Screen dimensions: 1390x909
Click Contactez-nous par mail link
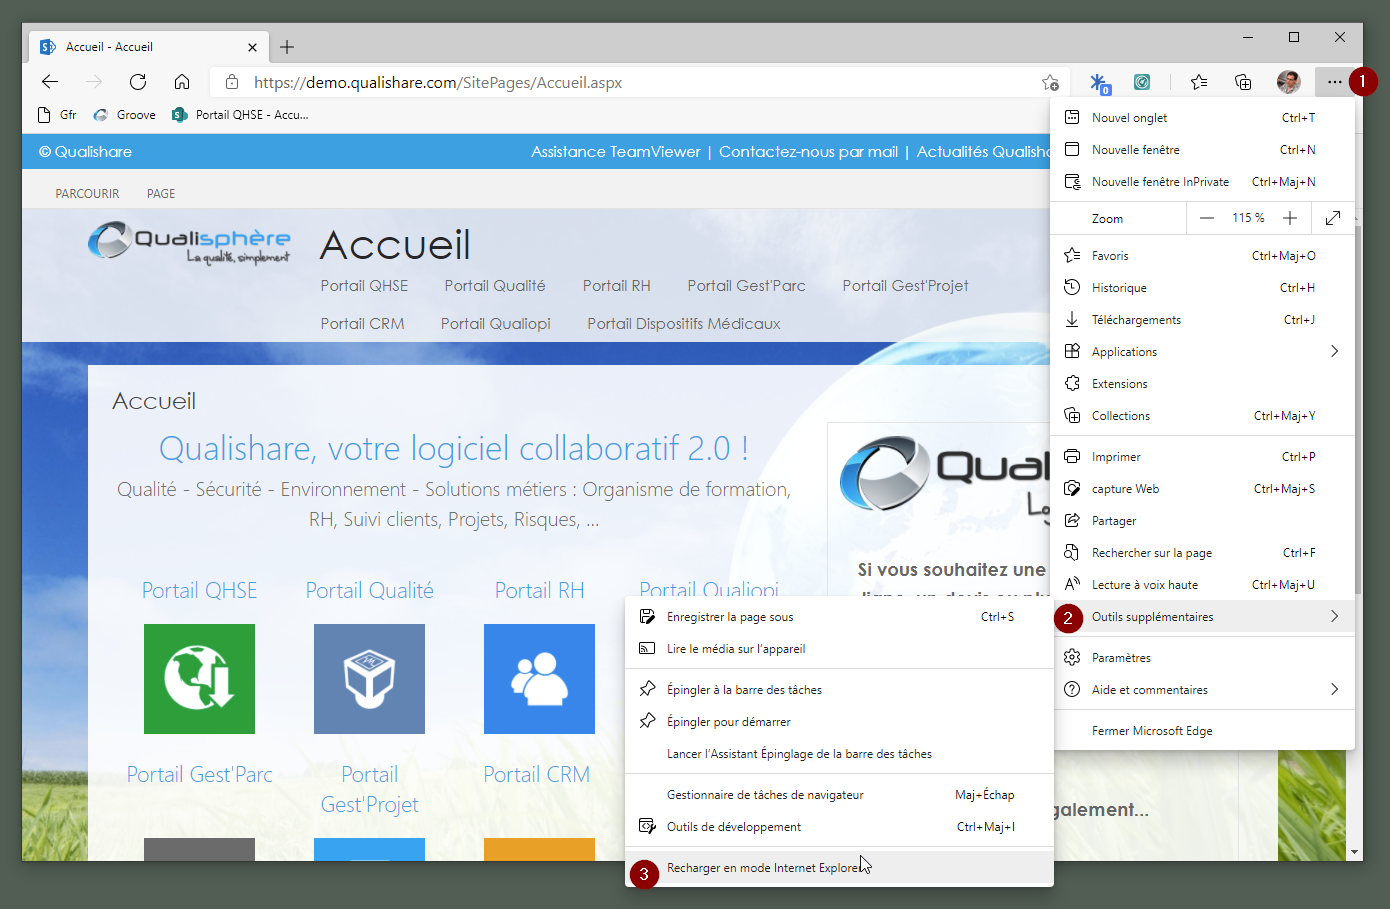click(808, 152)
